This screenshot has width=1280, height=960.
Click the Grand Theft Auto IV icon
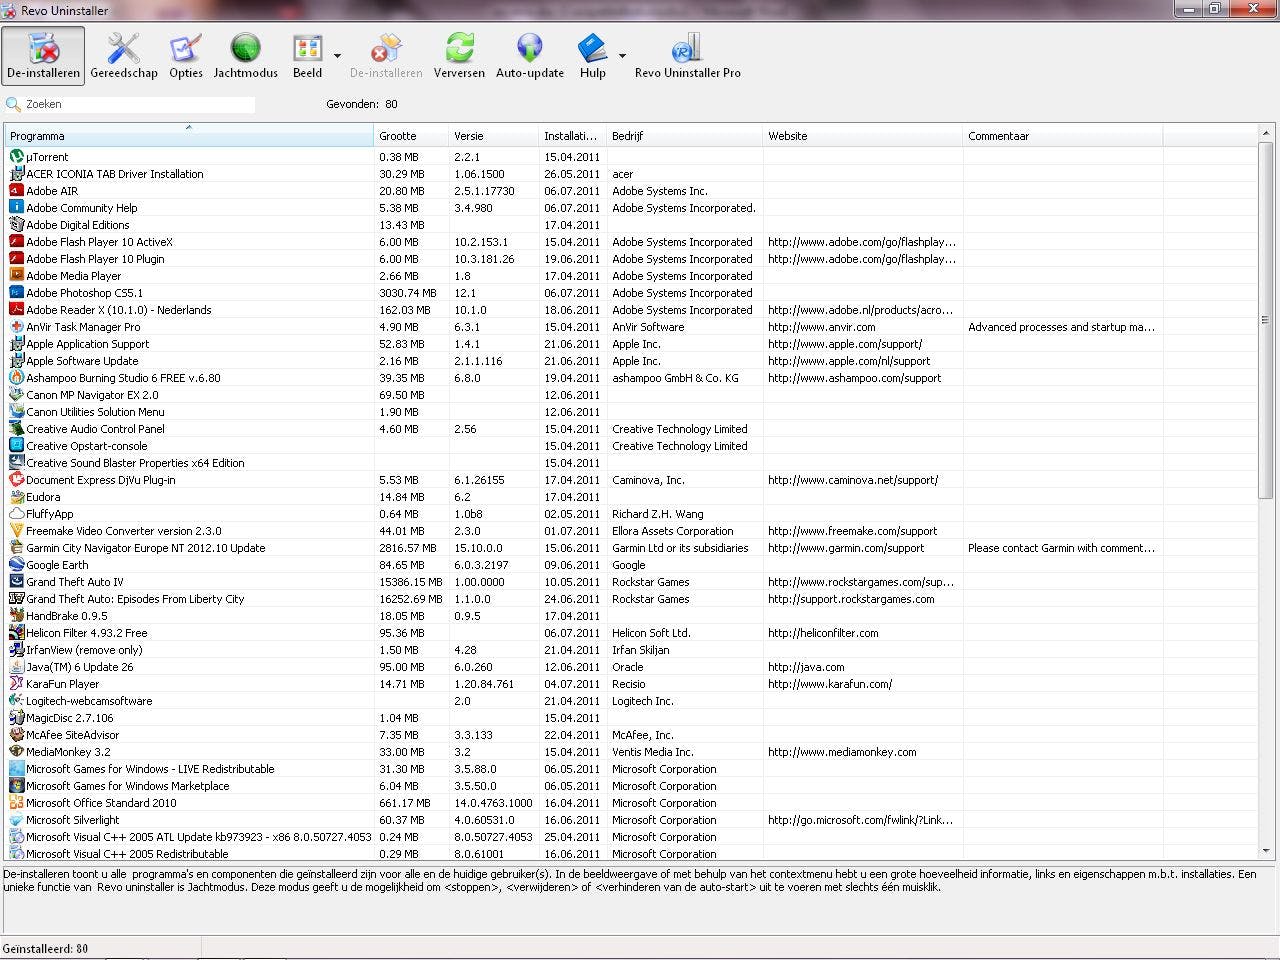pos(17,582)
